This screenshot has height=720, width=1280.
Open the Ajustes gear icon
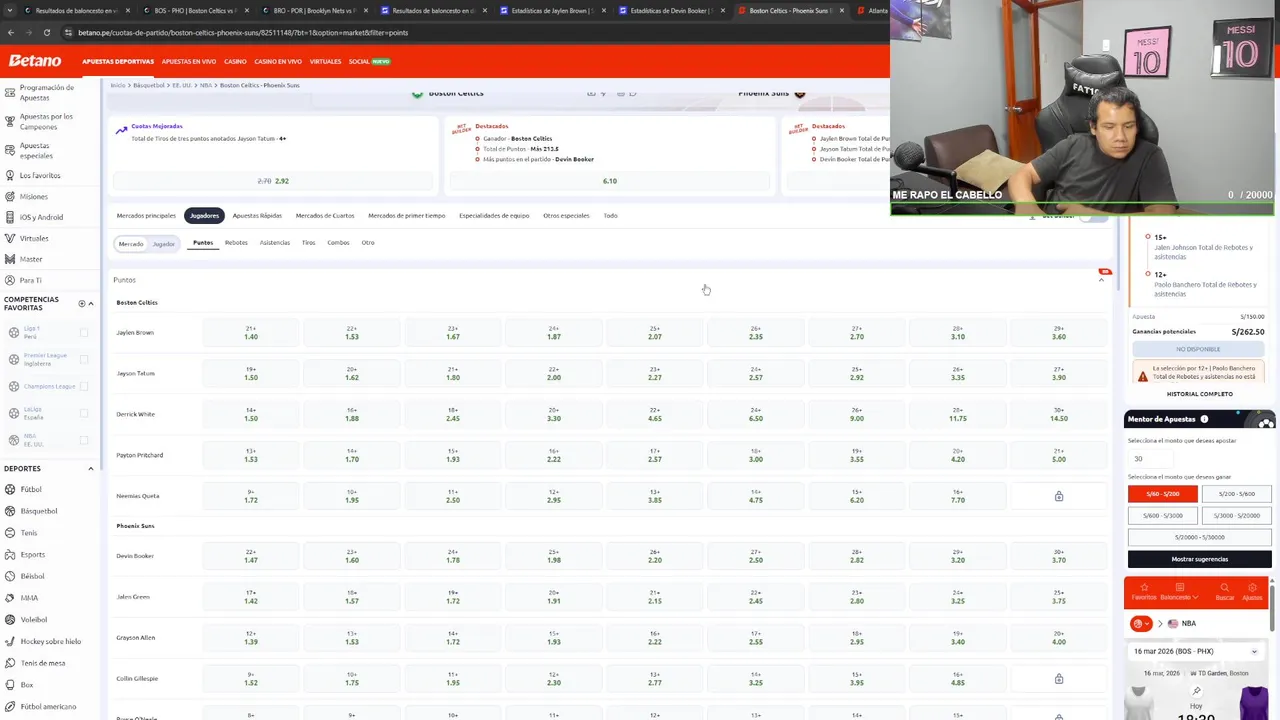[x=1252, y=588]
